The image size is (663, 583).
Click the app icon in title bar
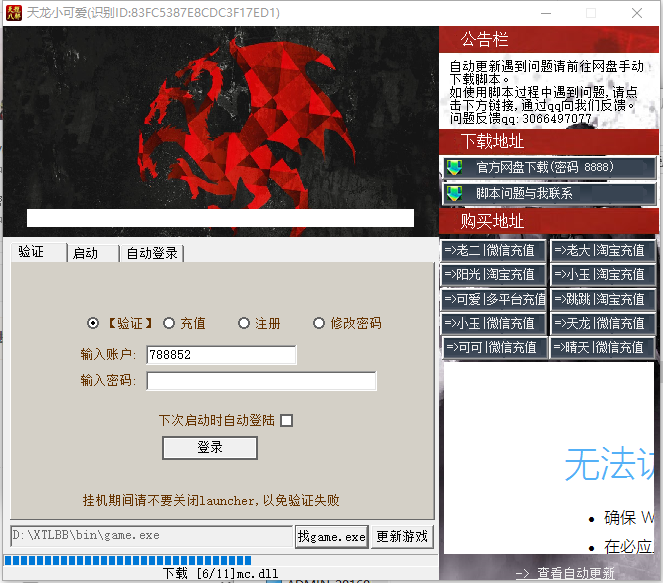13,12
